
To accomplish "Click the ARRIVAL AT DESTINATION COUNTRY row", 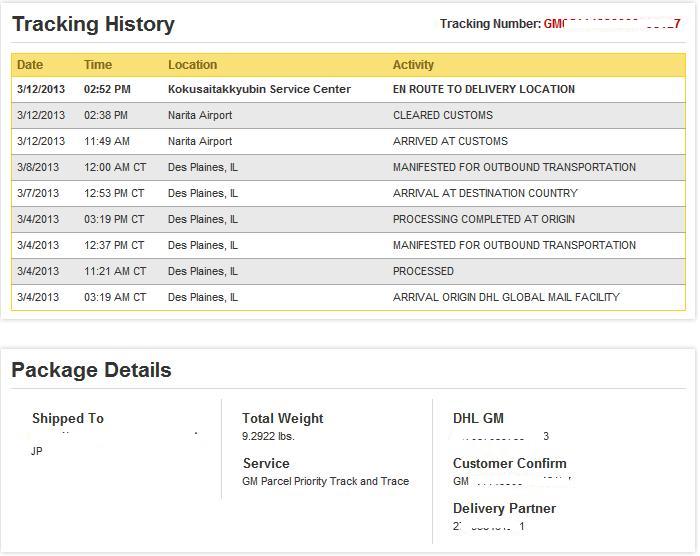I will point(485,193).
